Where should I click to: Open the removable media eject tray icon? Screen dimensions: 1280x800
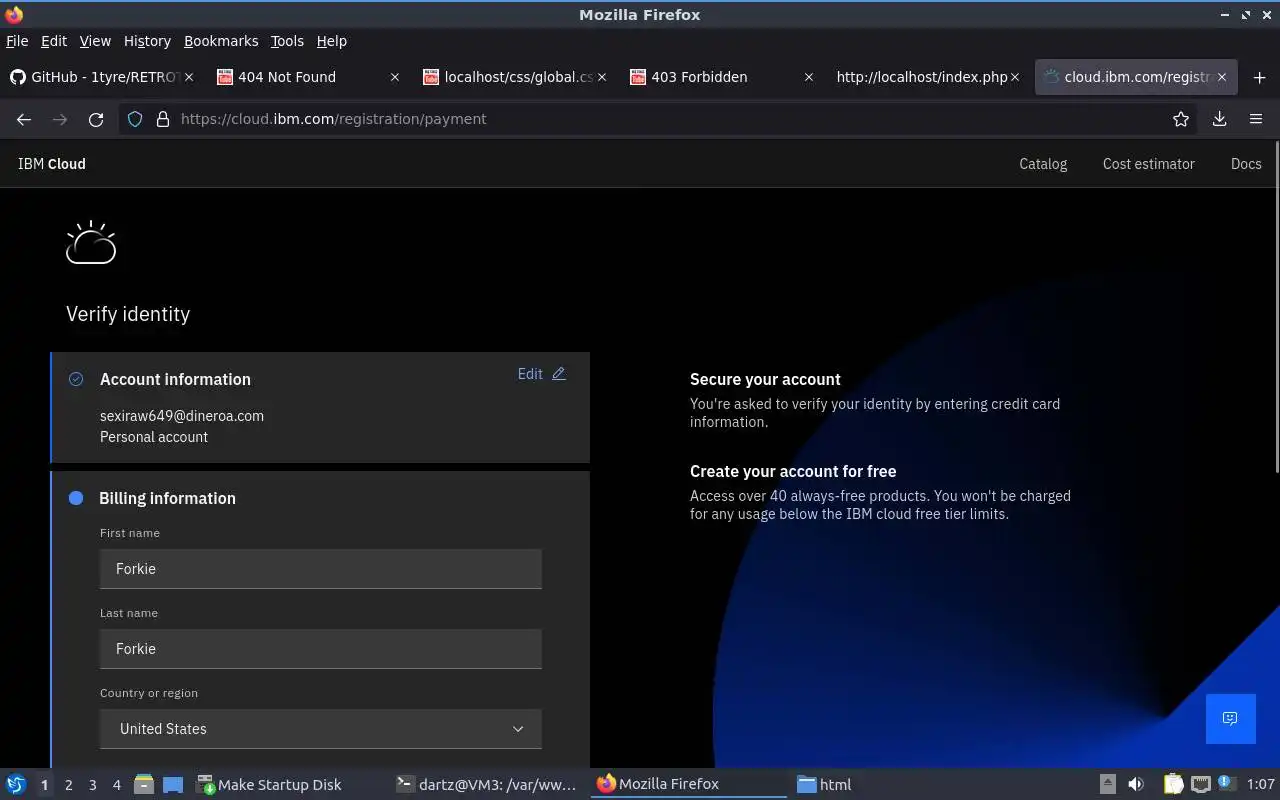[x=1108, y=784]
